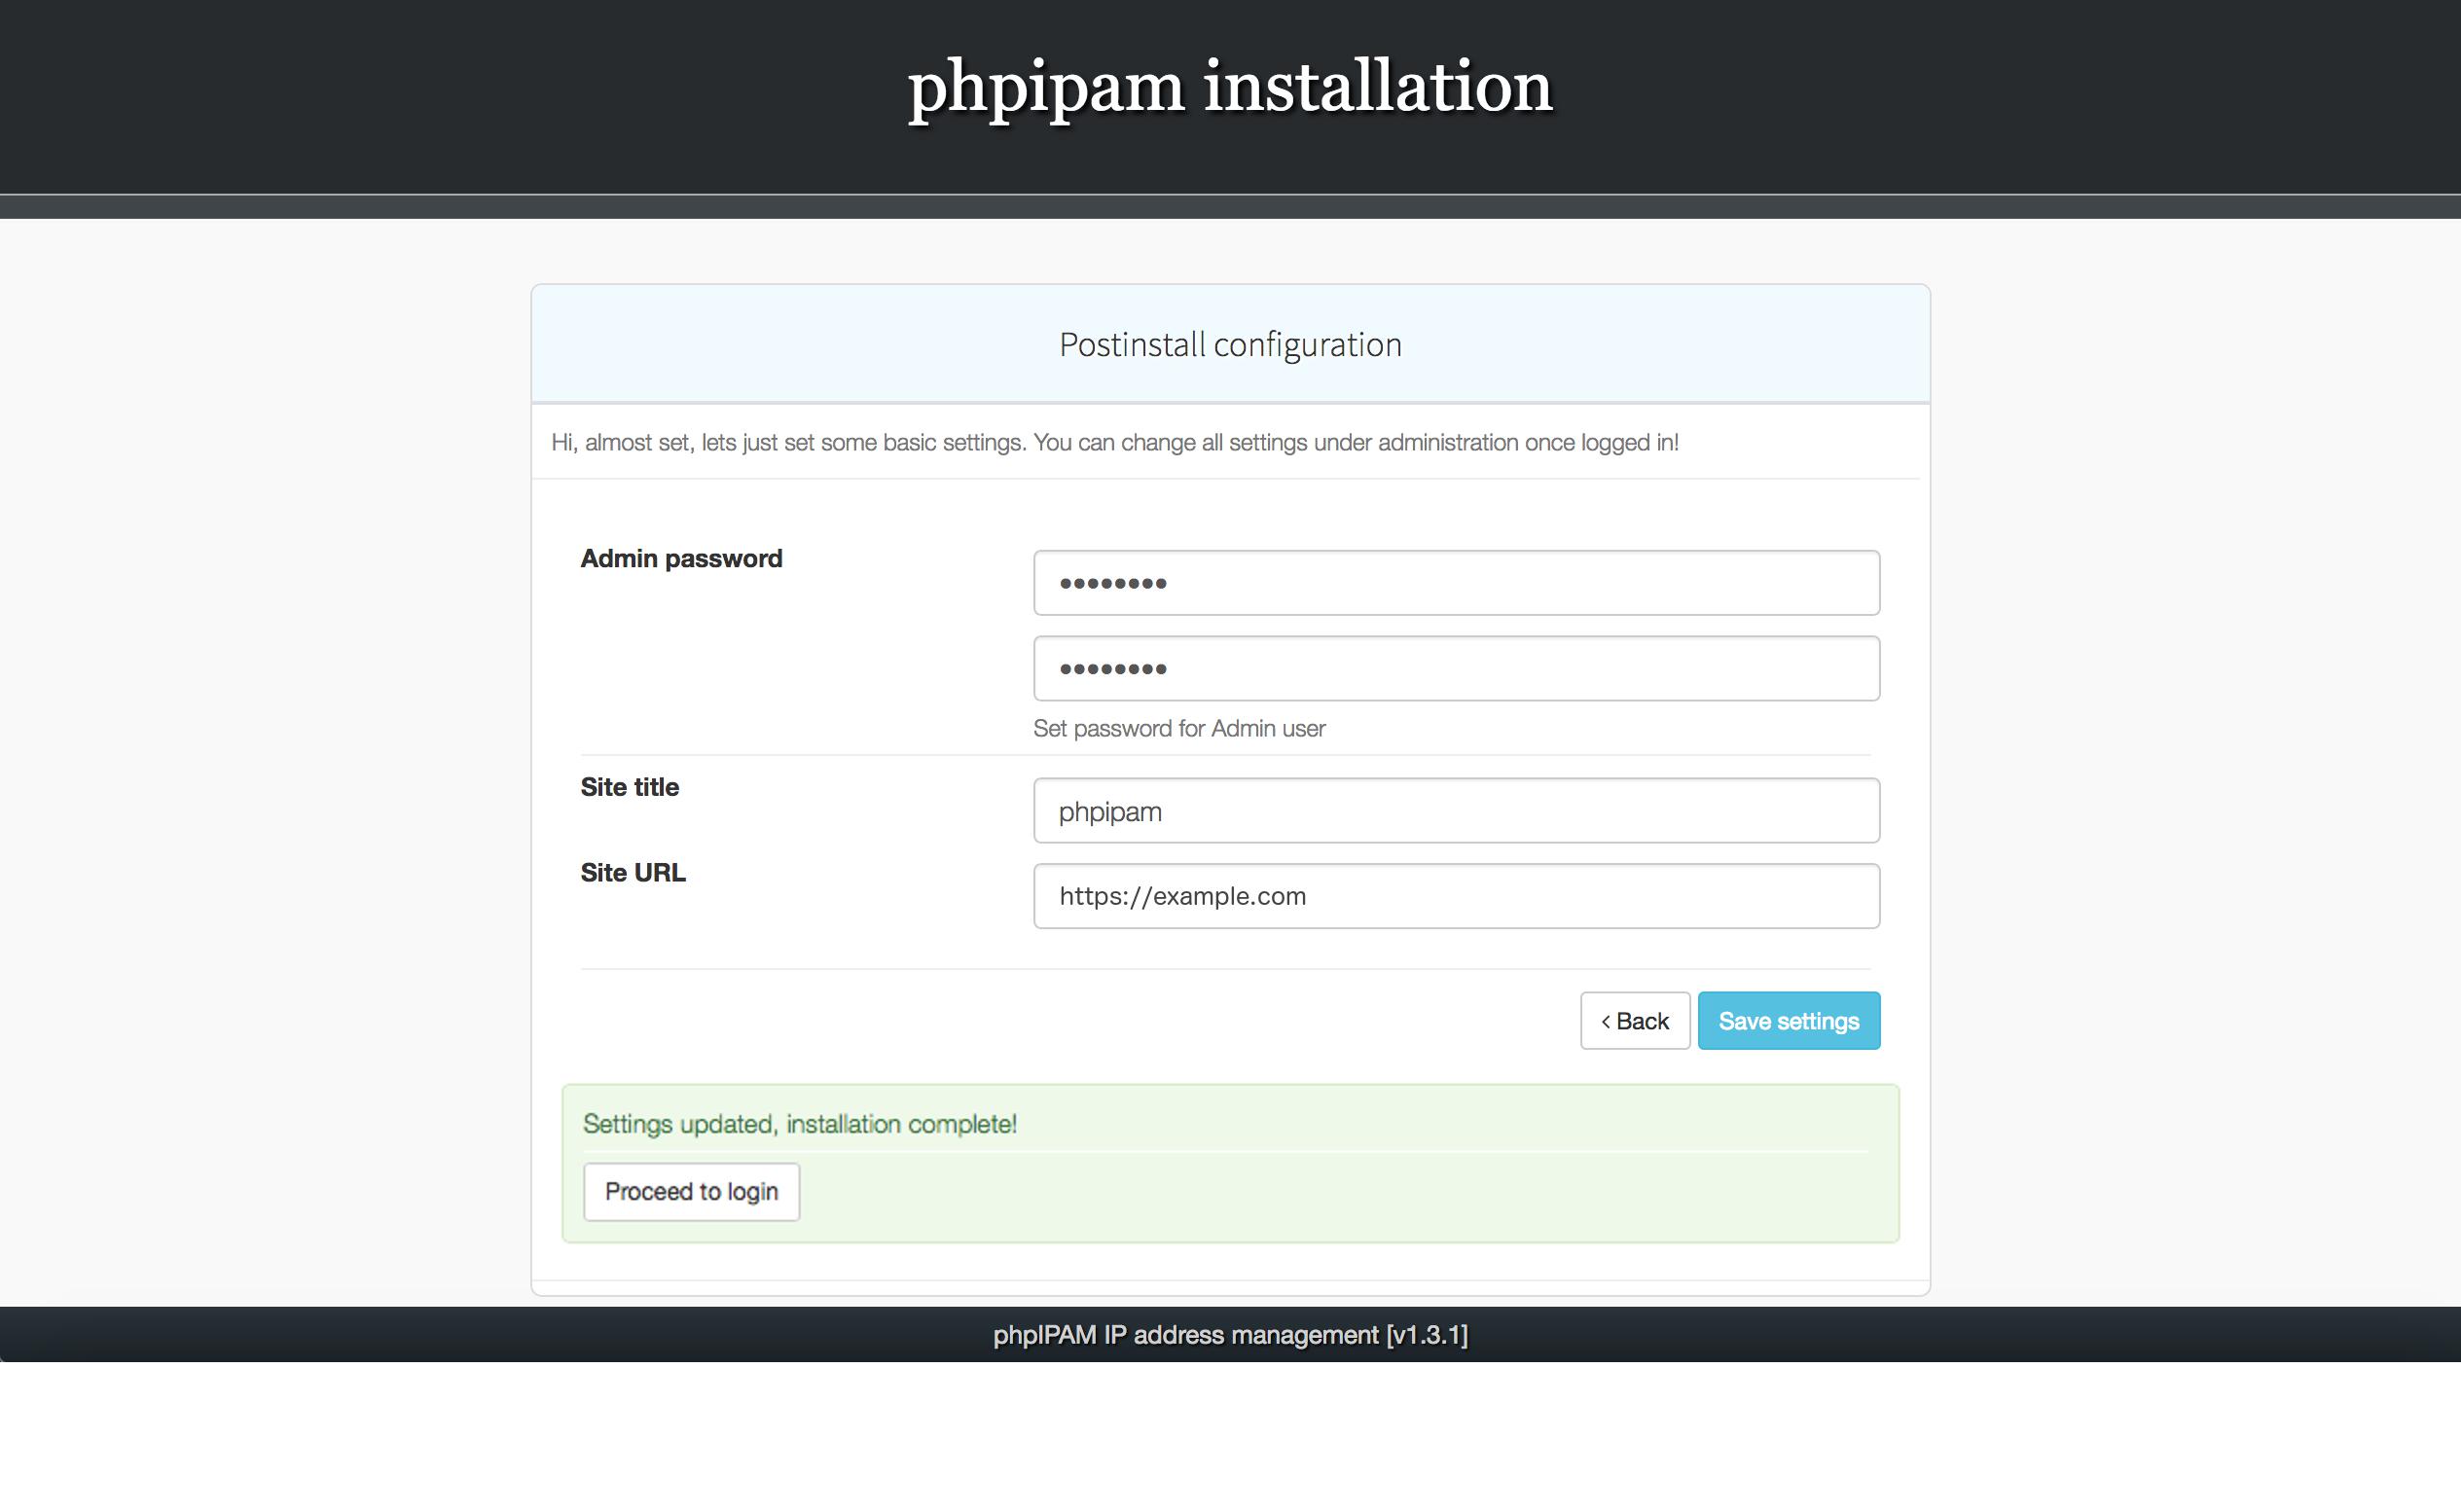The width and height of the screenshot is (2461, 1512).
Task: Click the Site URL label
Action: (x=632, y=872)
